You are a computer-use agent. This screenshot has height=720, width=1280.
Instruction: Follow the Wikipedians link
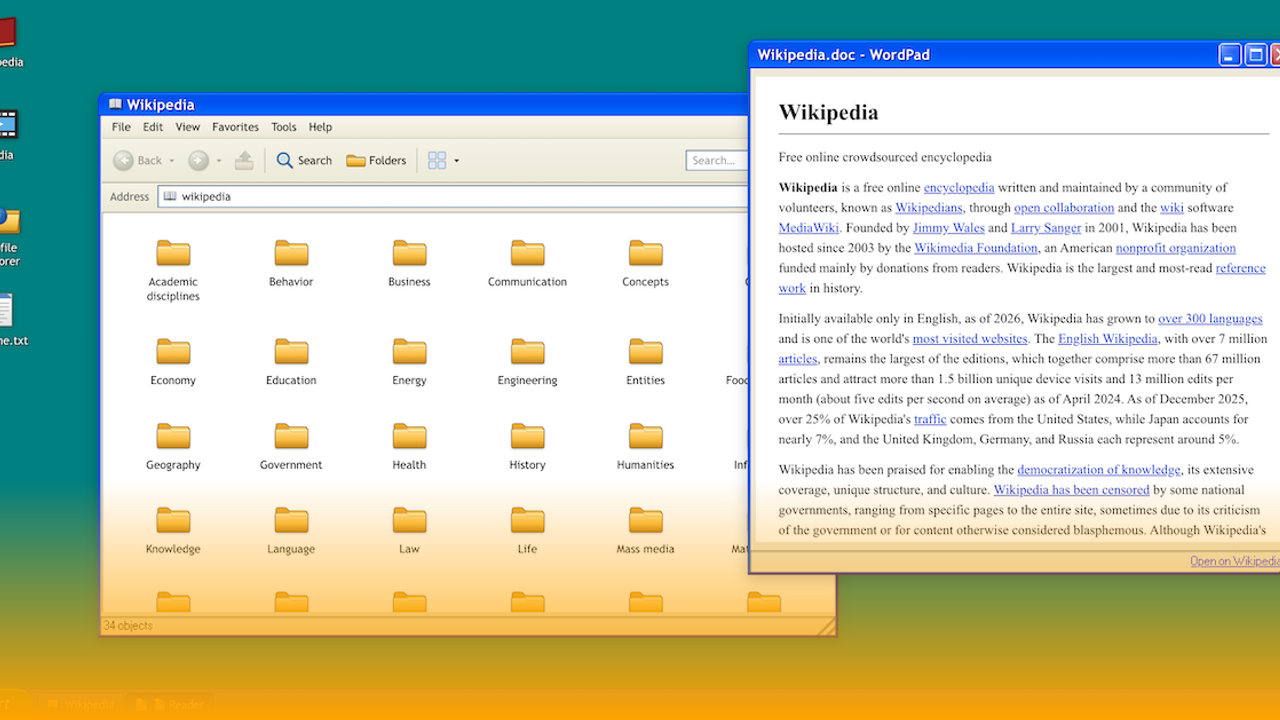929,208
